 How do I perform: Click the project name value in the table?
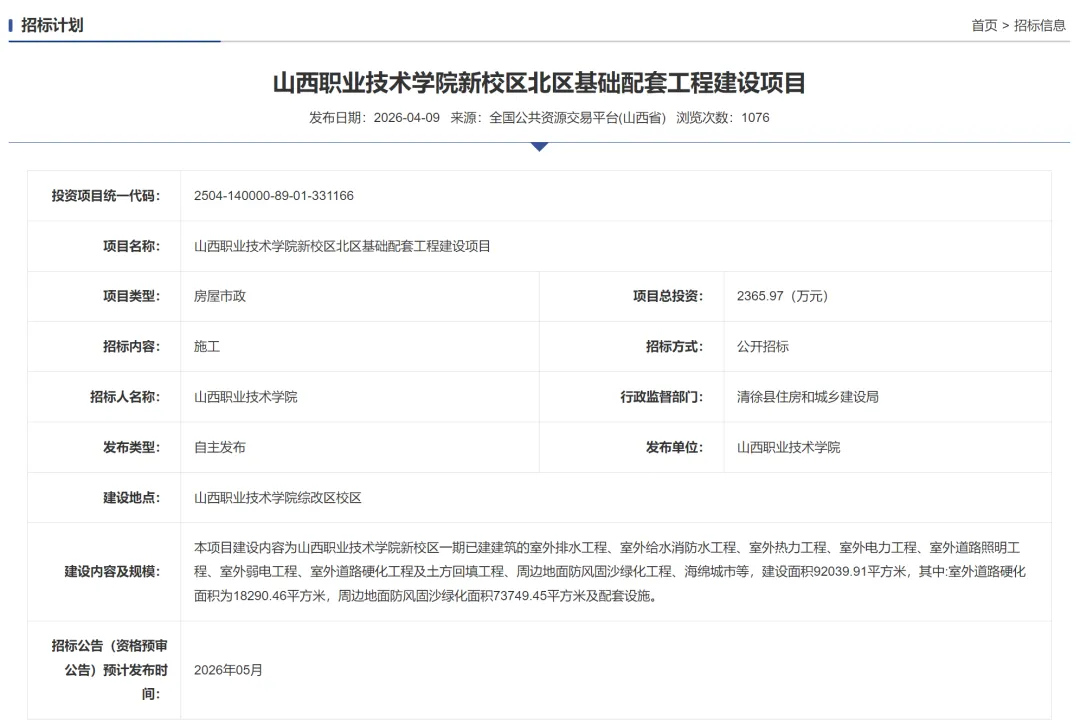342,246
